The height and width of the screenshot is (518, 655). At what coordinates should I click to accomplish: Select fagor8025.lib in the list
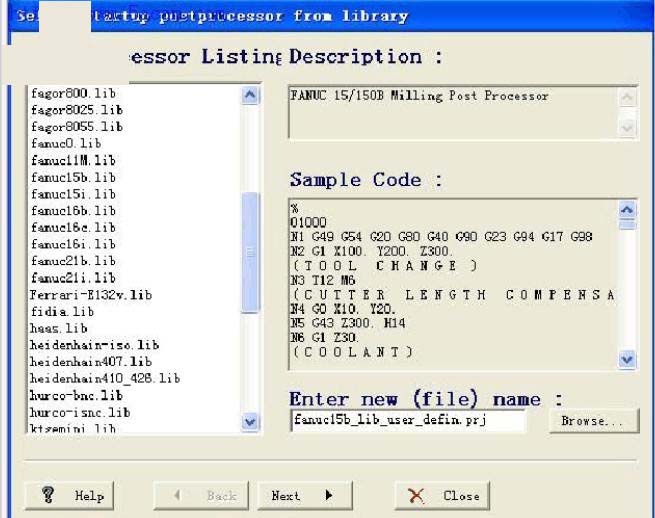click(77, 110)
